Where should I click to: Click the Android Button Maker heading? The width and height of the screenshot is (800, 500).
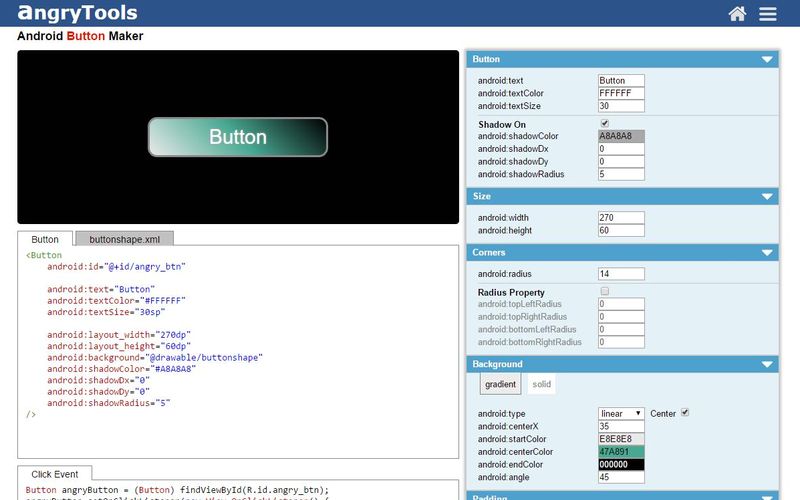pos(80,36)
